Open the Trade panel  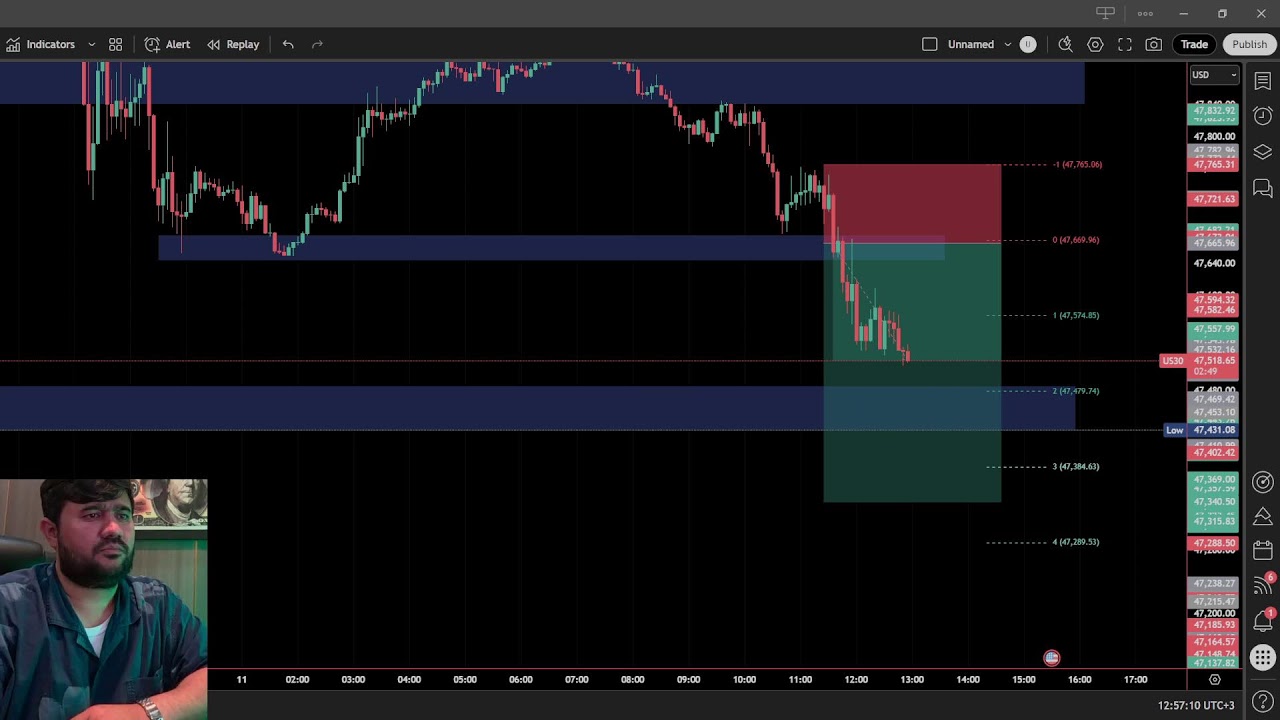1194,44
